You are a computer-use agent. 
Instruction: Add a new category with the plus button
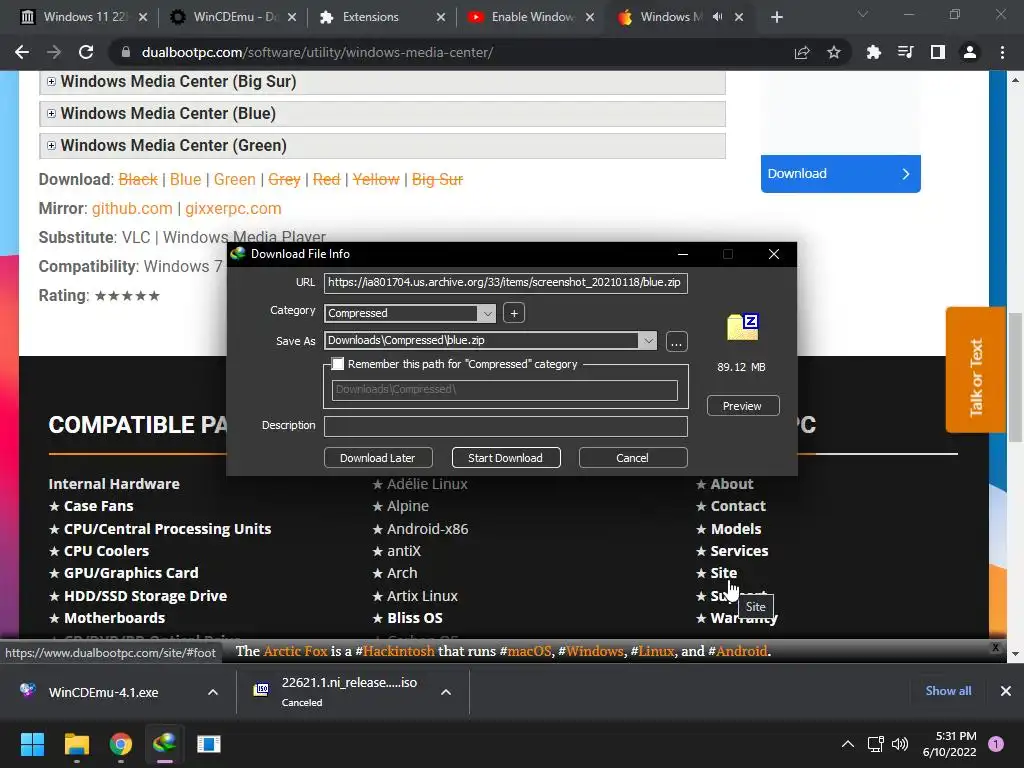[x=514, y=313]
